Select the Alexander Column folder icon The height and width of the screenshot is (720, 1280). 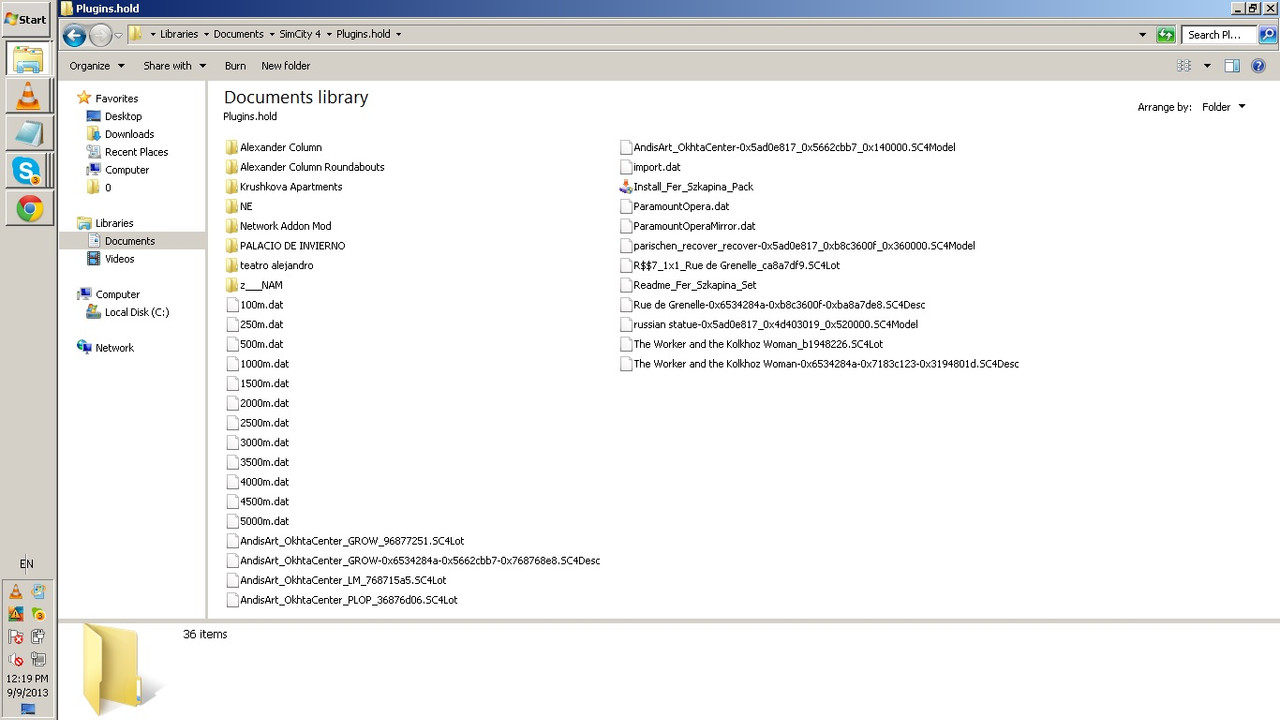tap(232, 147)
